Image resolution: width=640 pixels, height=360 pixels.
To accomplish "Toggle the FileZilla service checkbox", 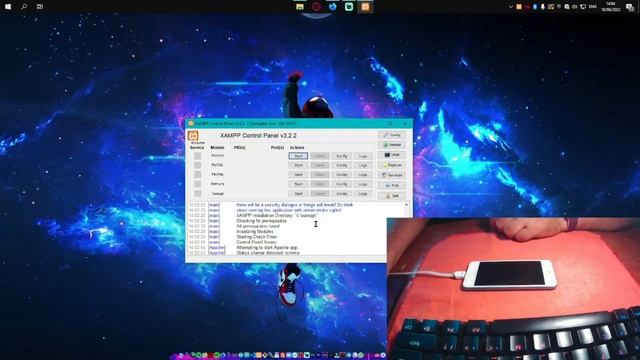I will (198, 174).
